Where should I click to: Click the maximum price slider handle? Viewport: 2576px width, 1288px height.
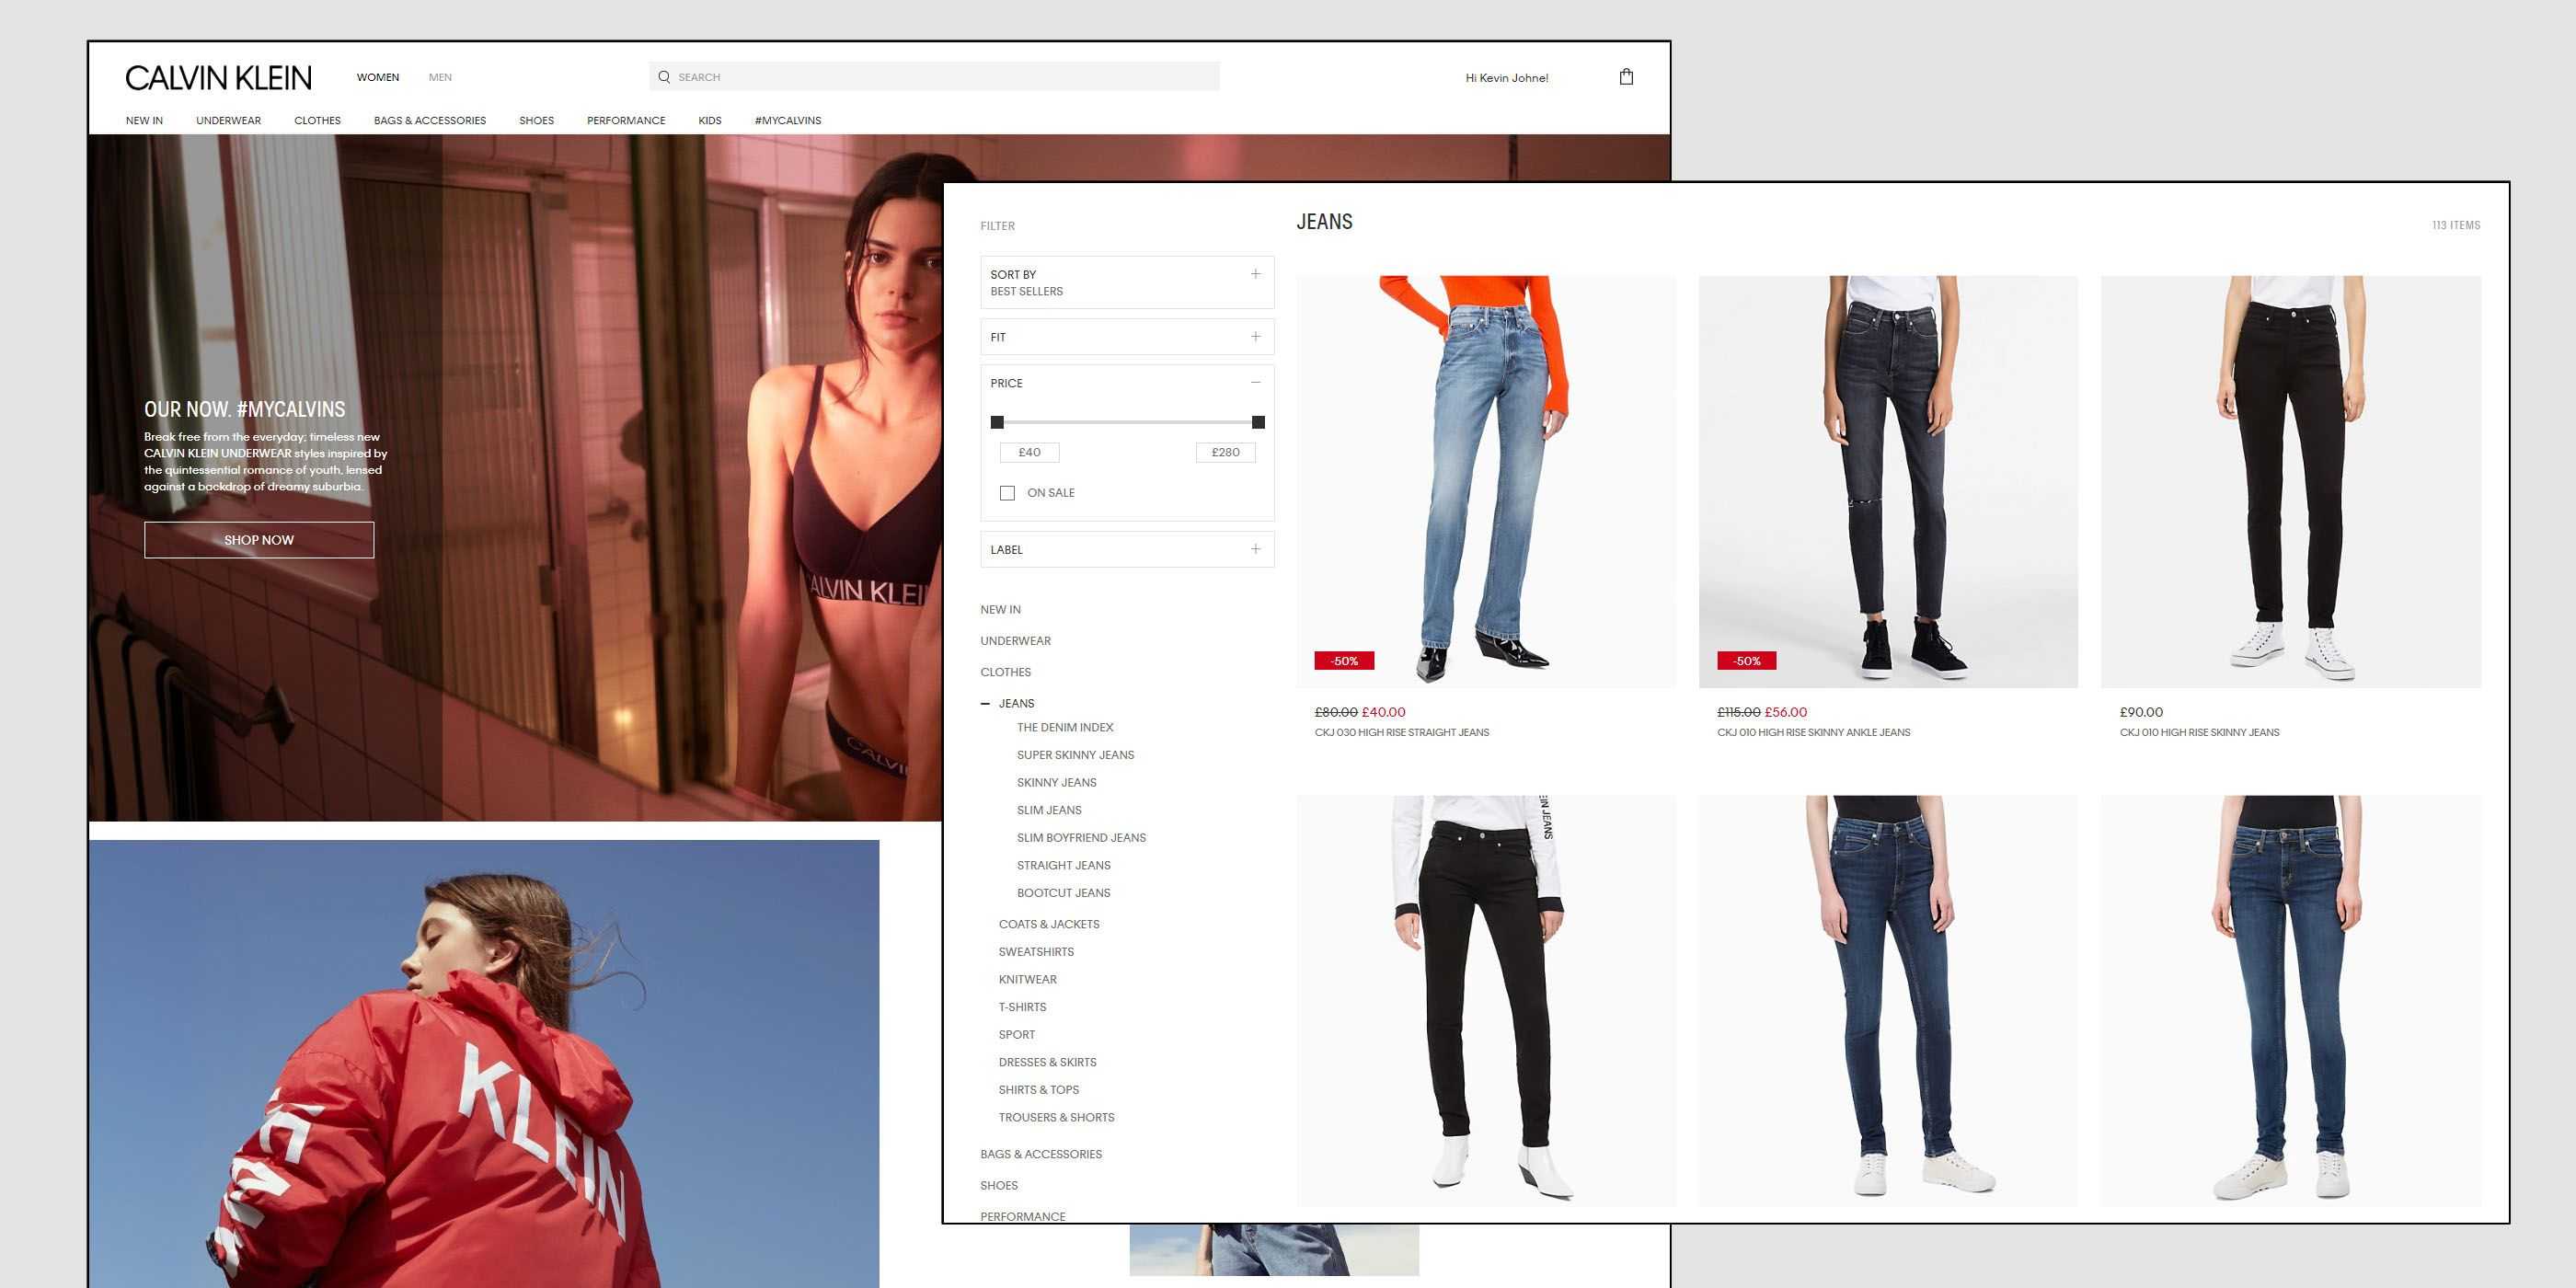pos(1258,422)
